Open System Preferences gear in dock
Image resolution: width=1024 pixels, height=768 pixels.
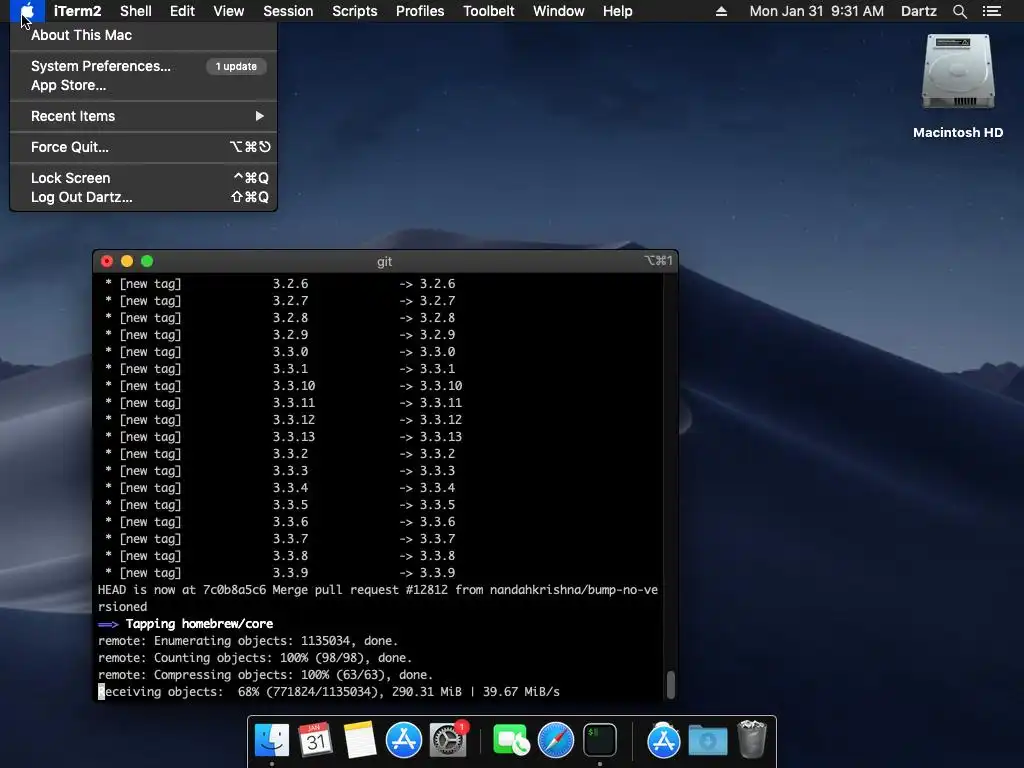coord(448,740)
